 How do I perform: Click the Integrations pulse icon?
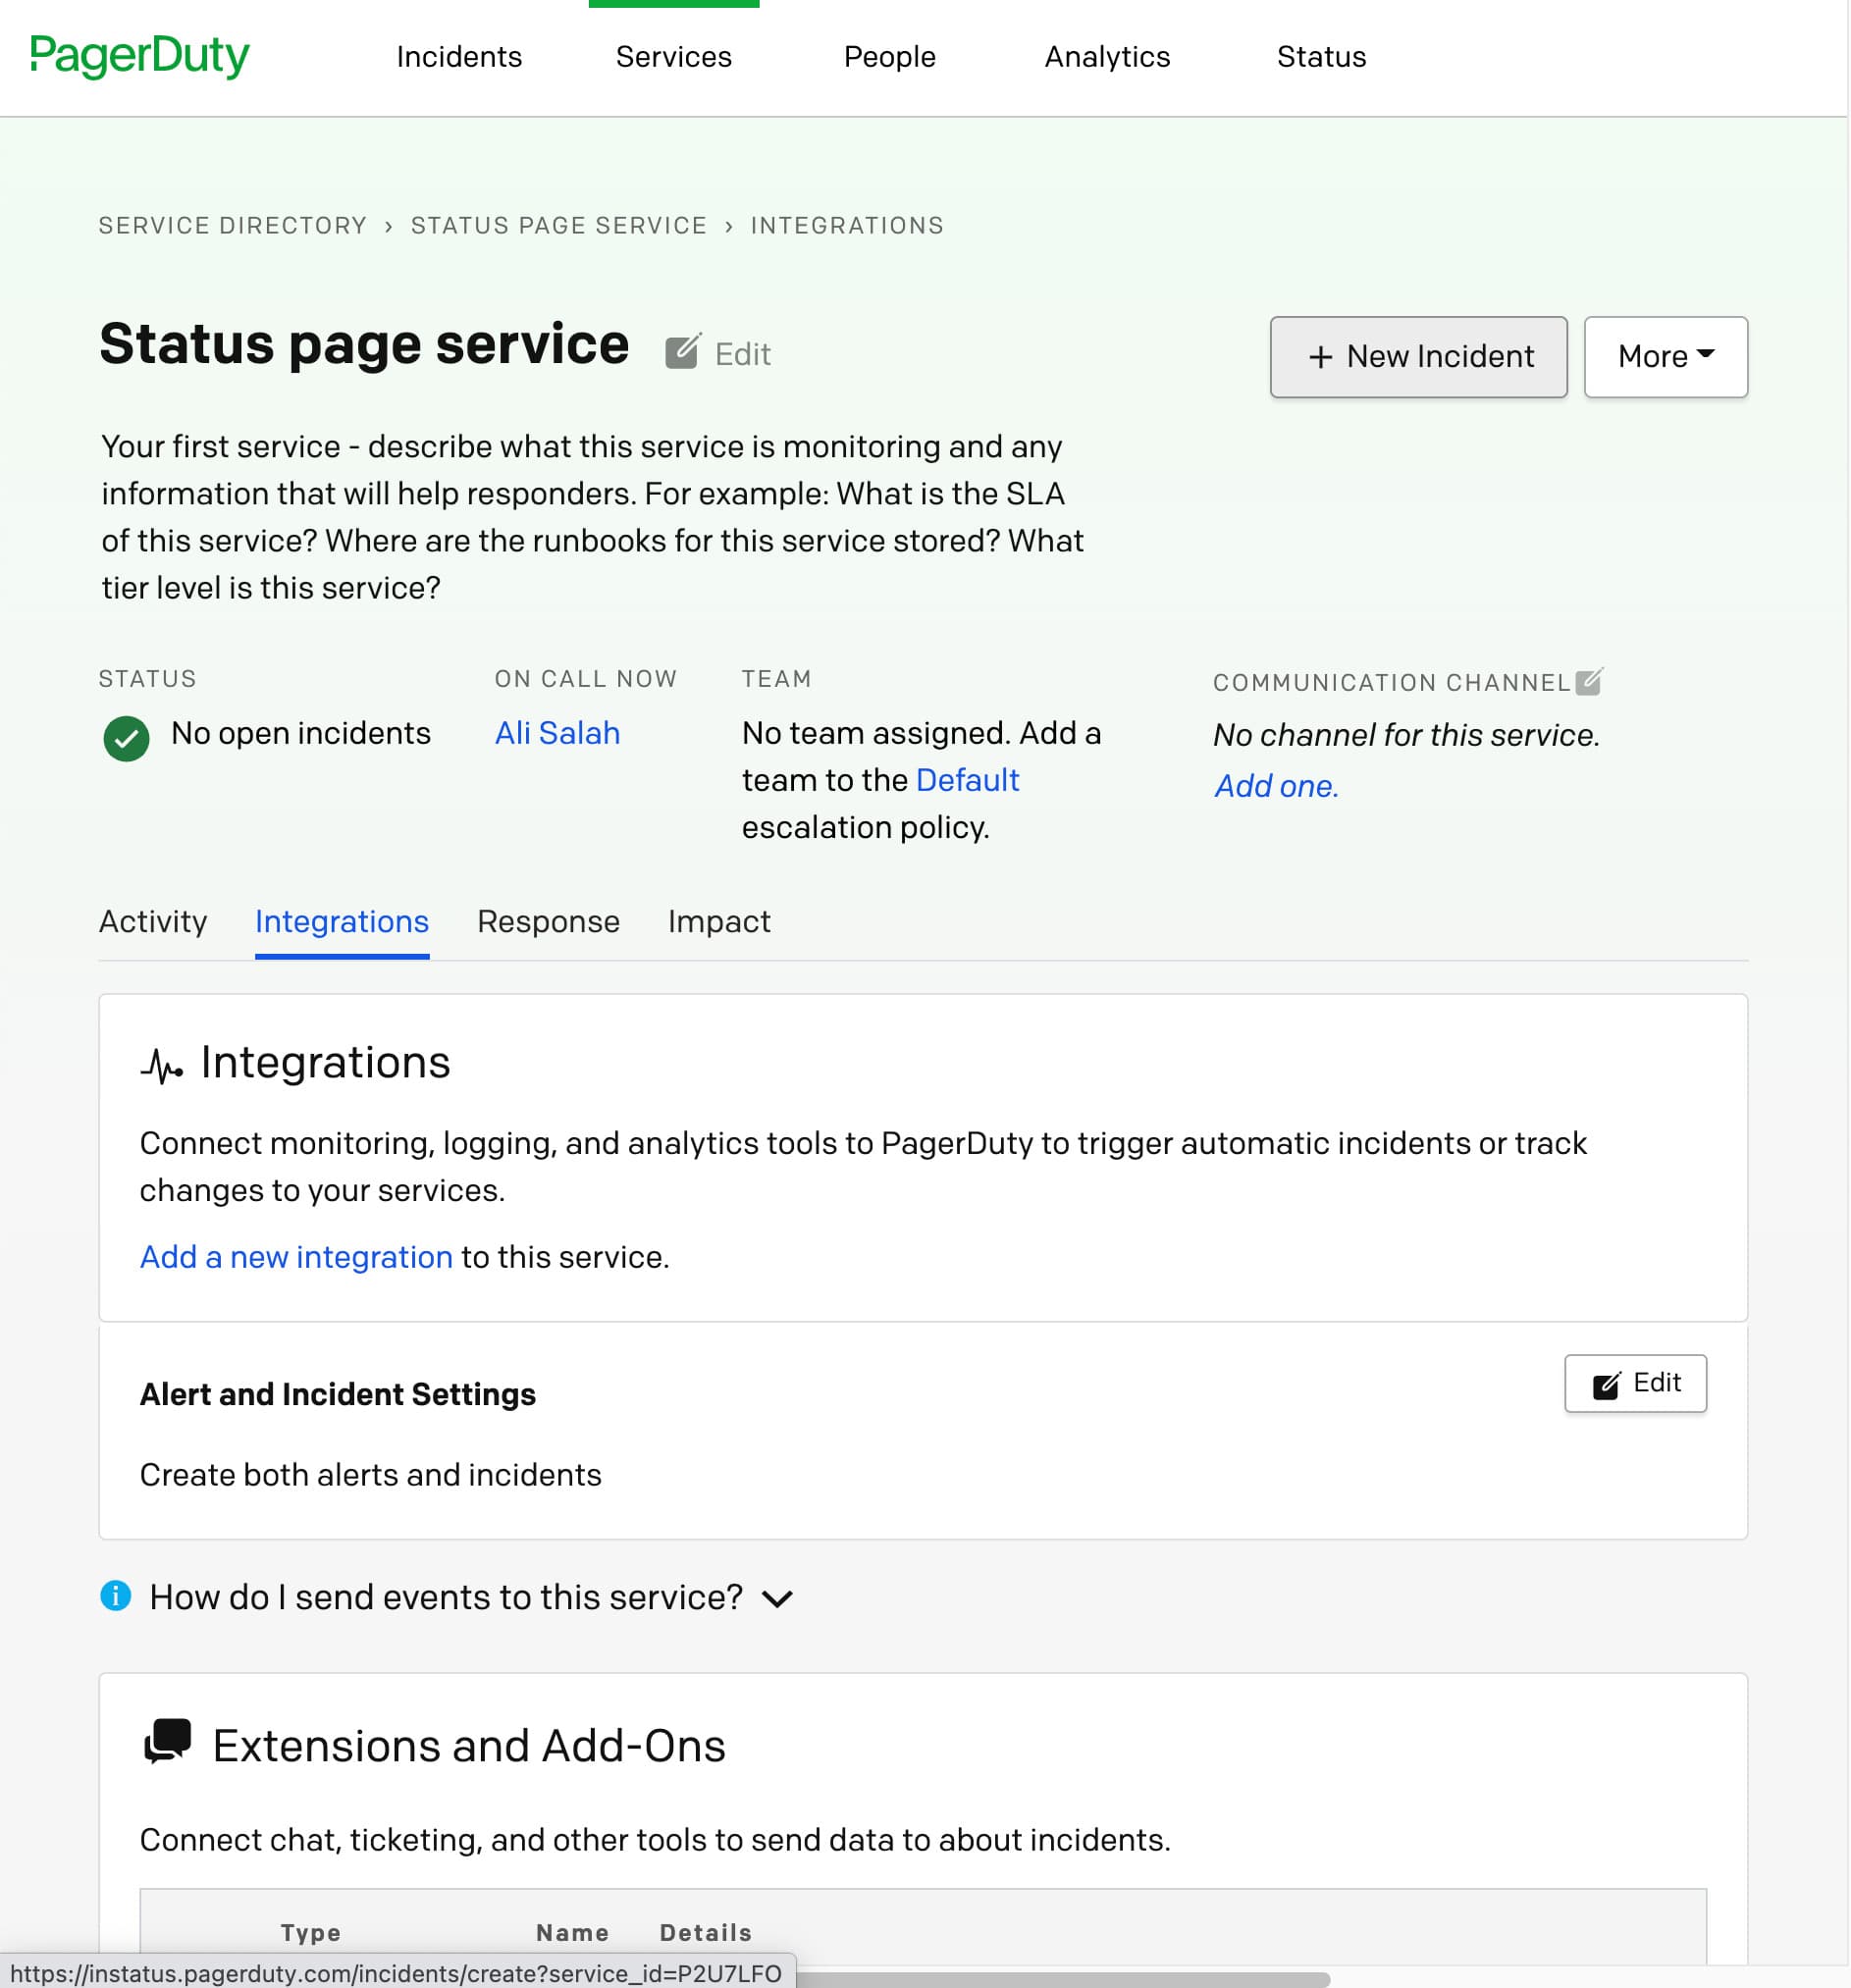click(161, 1066)
